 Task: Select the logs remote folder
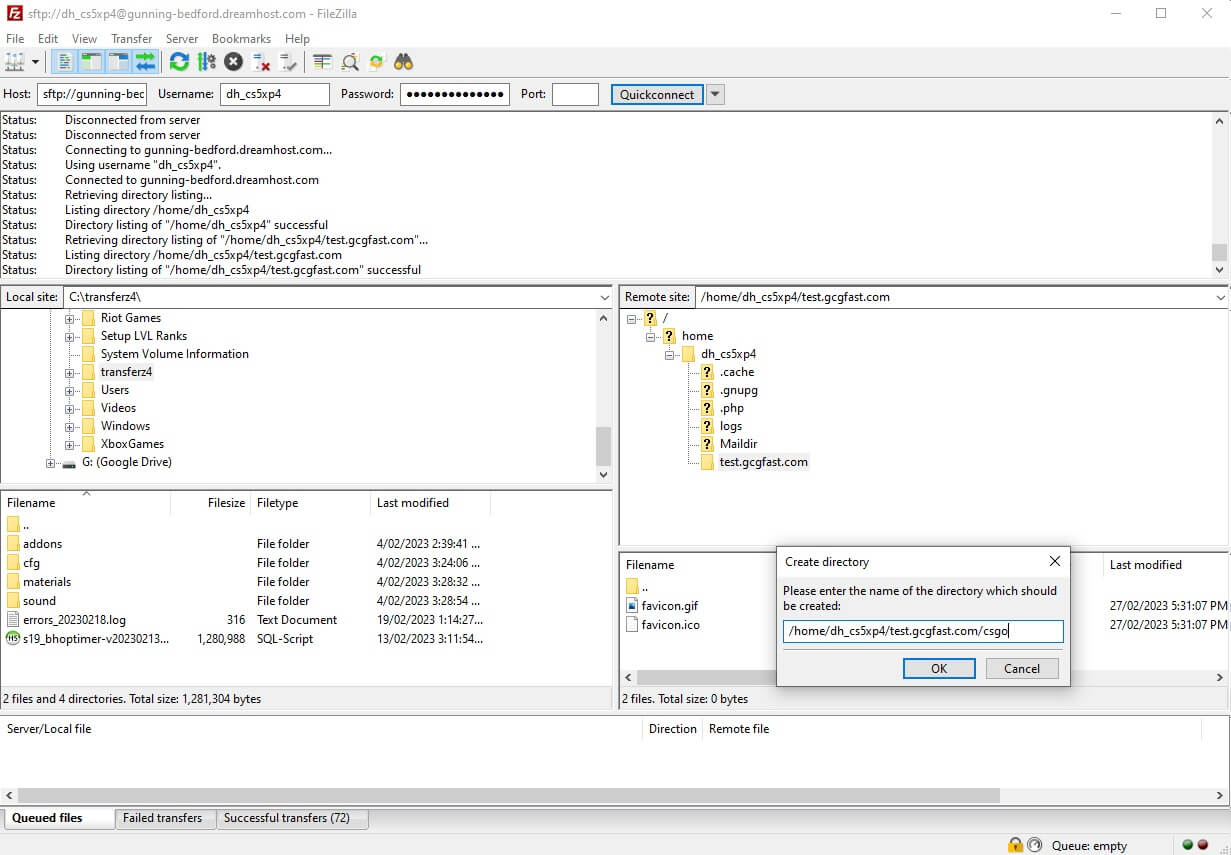tap(731, 426)
